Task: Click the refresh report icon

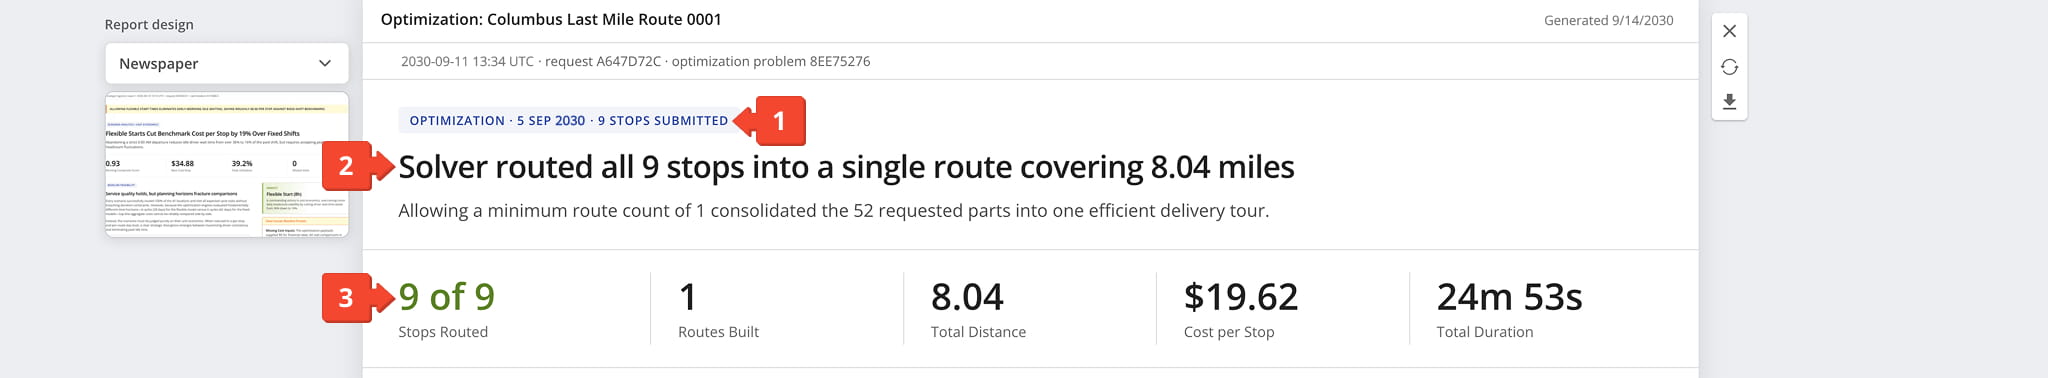Action: 1729,67
